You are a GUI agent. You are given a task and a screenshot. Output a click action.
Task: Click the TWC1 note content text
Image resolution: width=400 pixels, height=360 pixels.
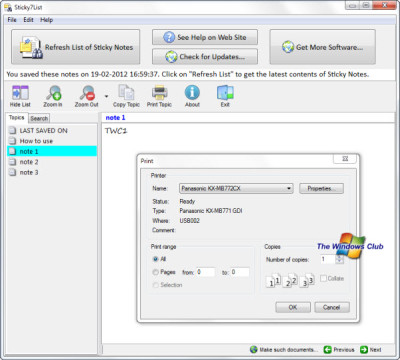[116, 131]
